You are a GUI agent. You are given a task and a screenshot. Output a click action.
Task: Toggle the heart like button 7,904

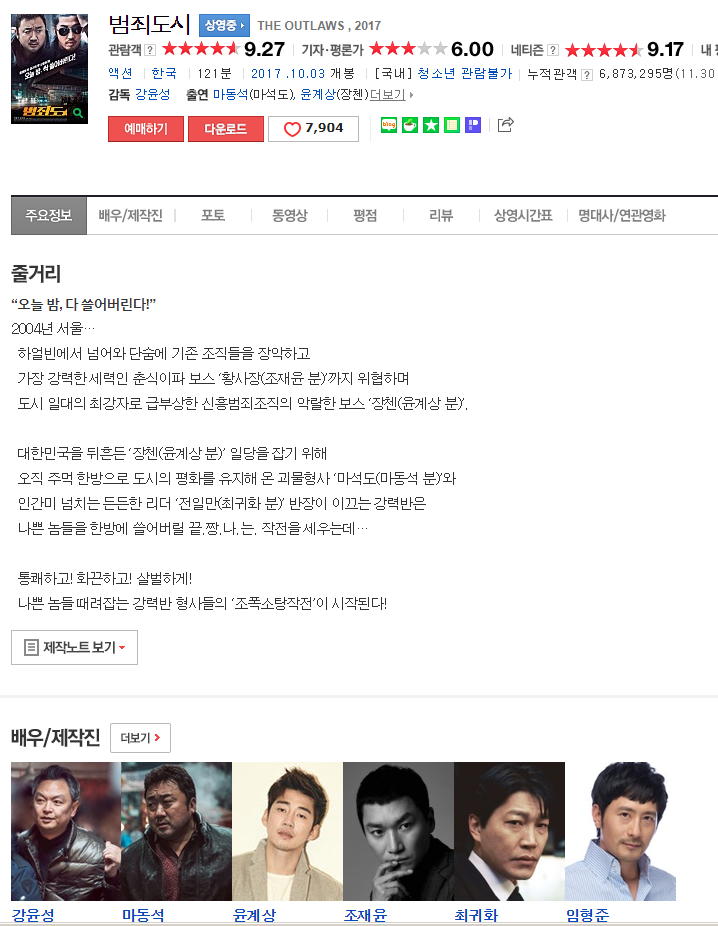point(314,129)
